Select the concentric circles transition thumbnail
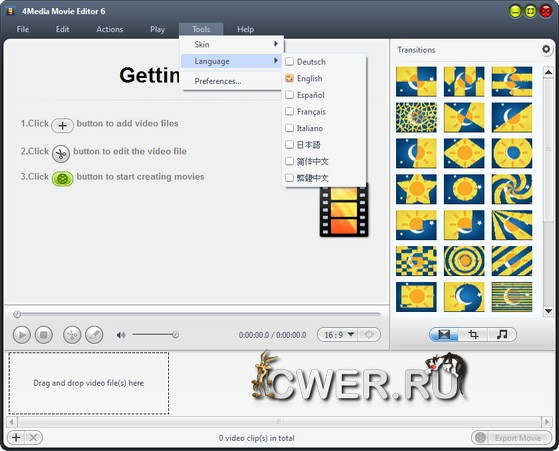This screenshot has height=451, width=559. 464,261
